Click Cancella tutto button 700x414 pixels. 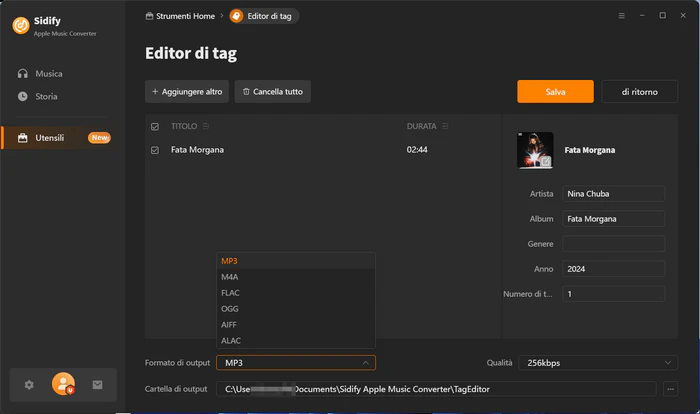pos(272,92)
